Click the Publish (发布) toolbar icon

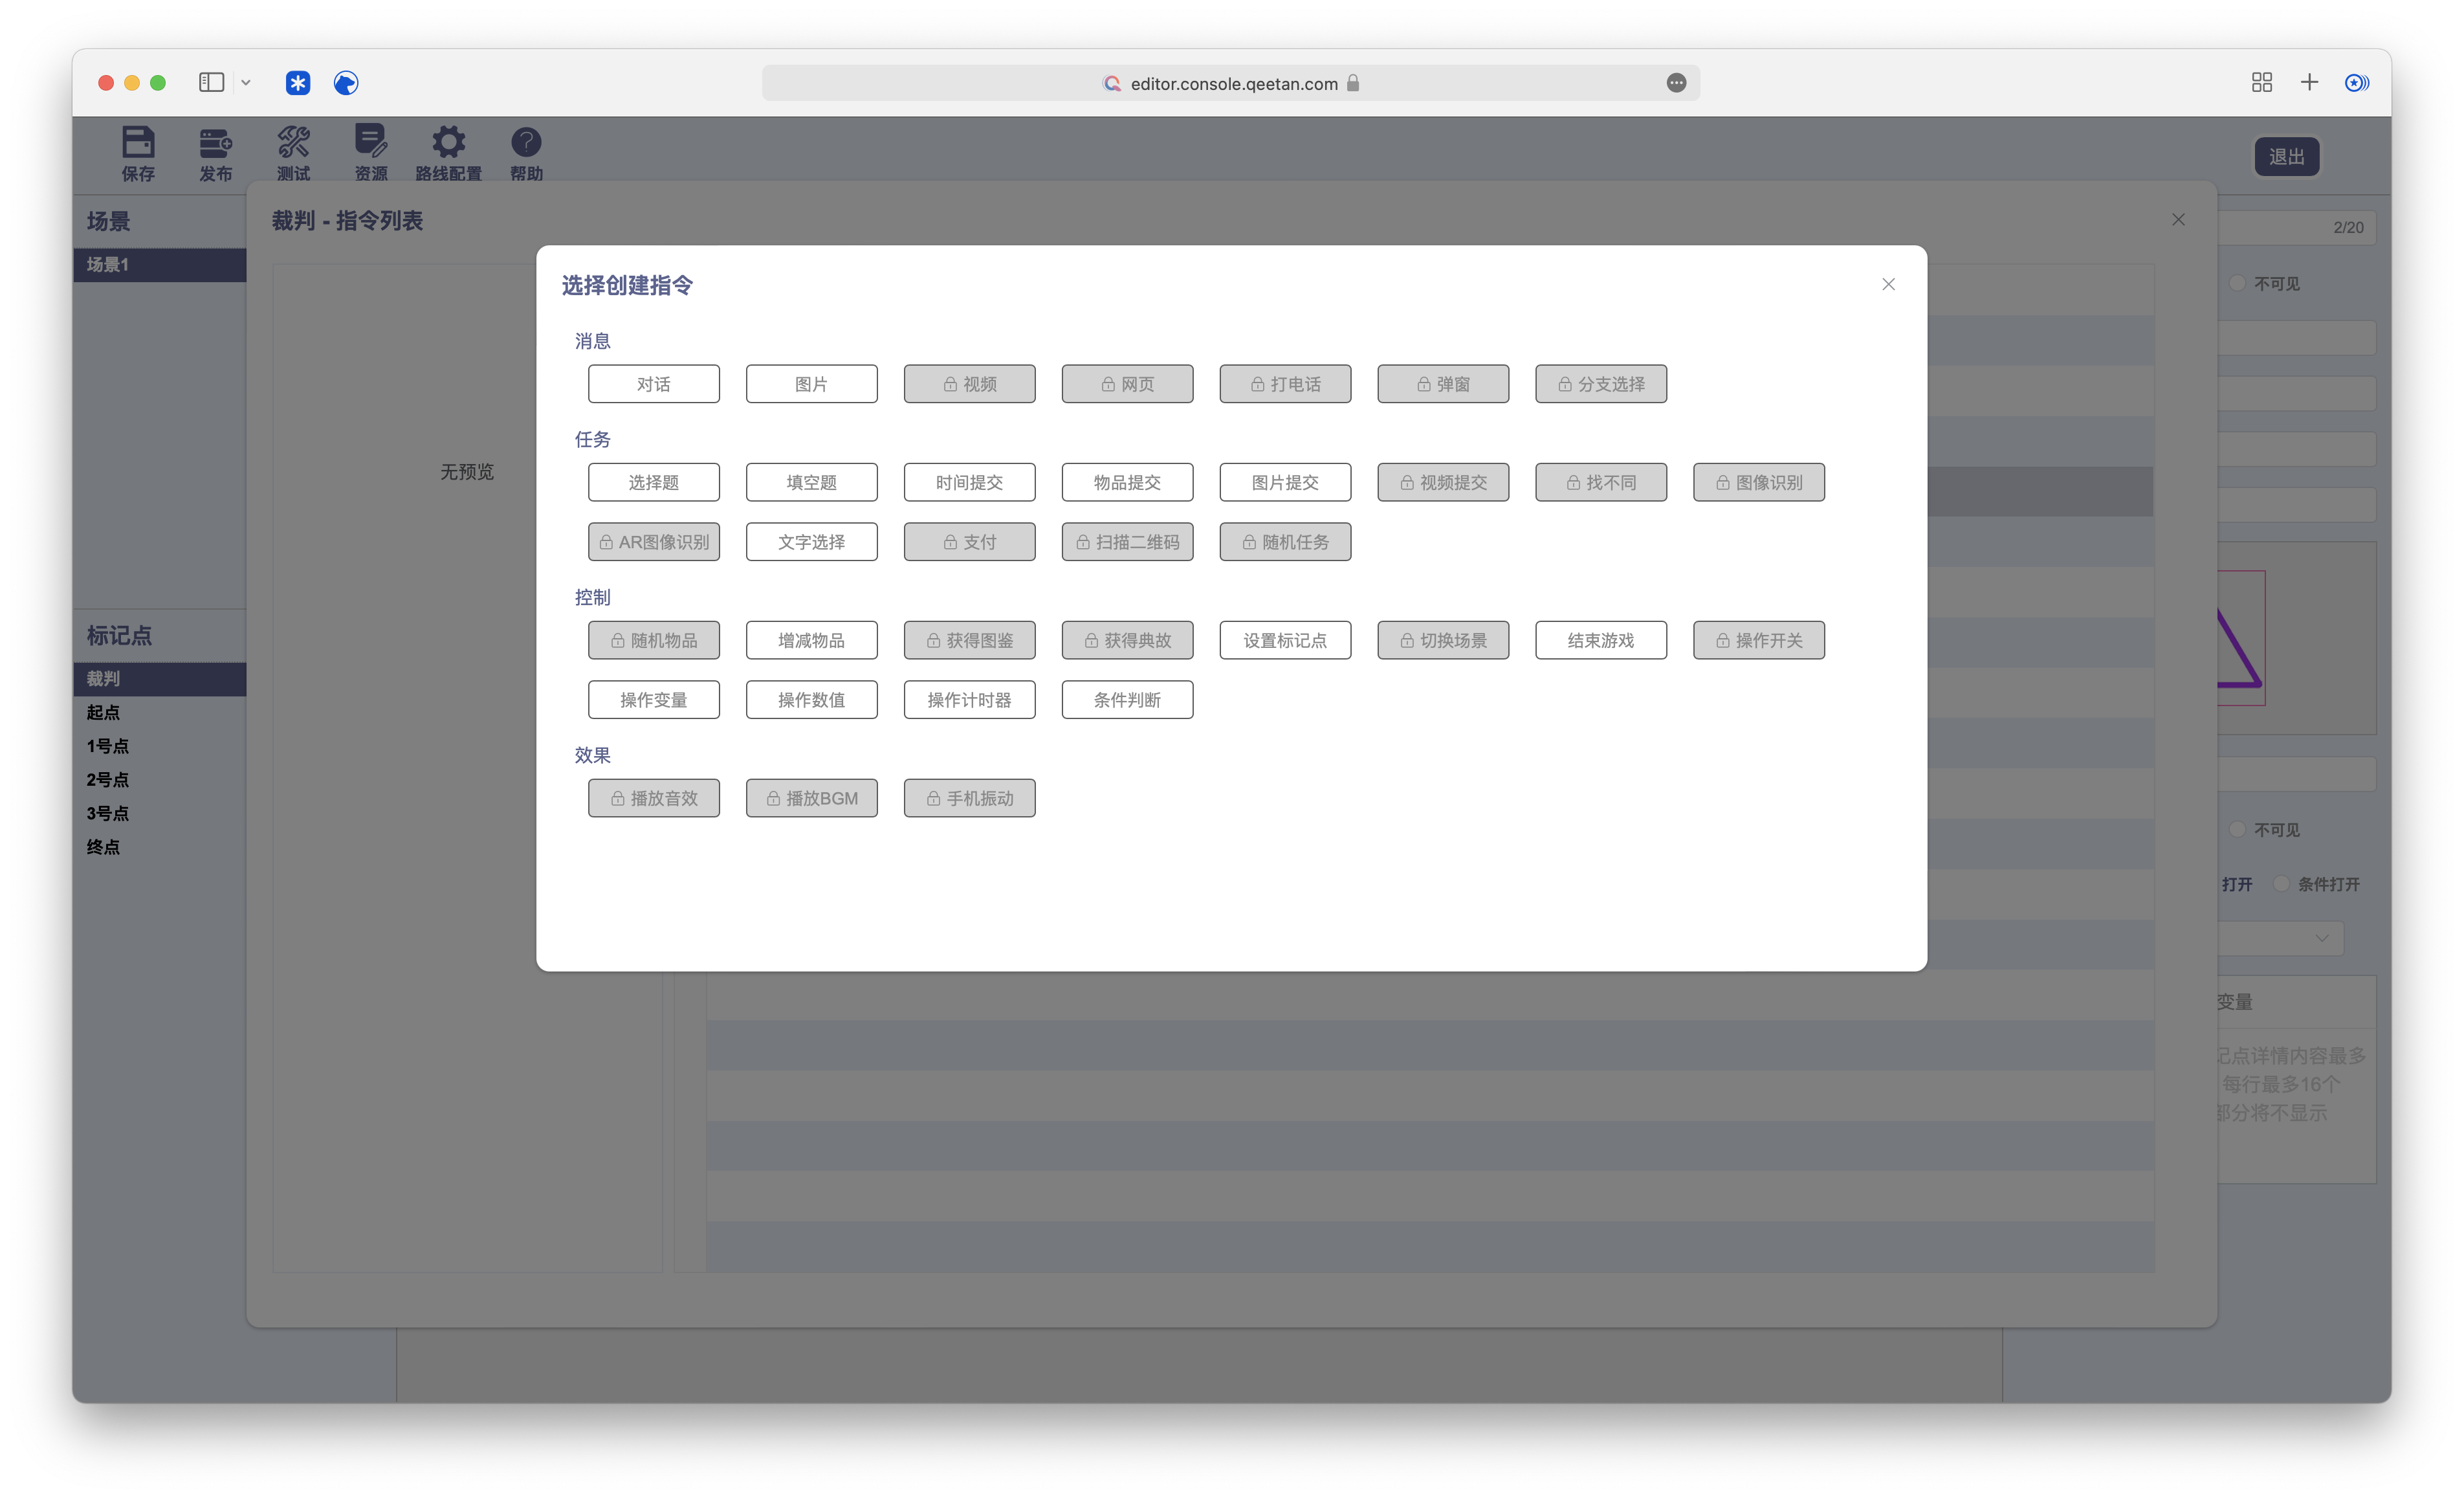tap(215, 143)
